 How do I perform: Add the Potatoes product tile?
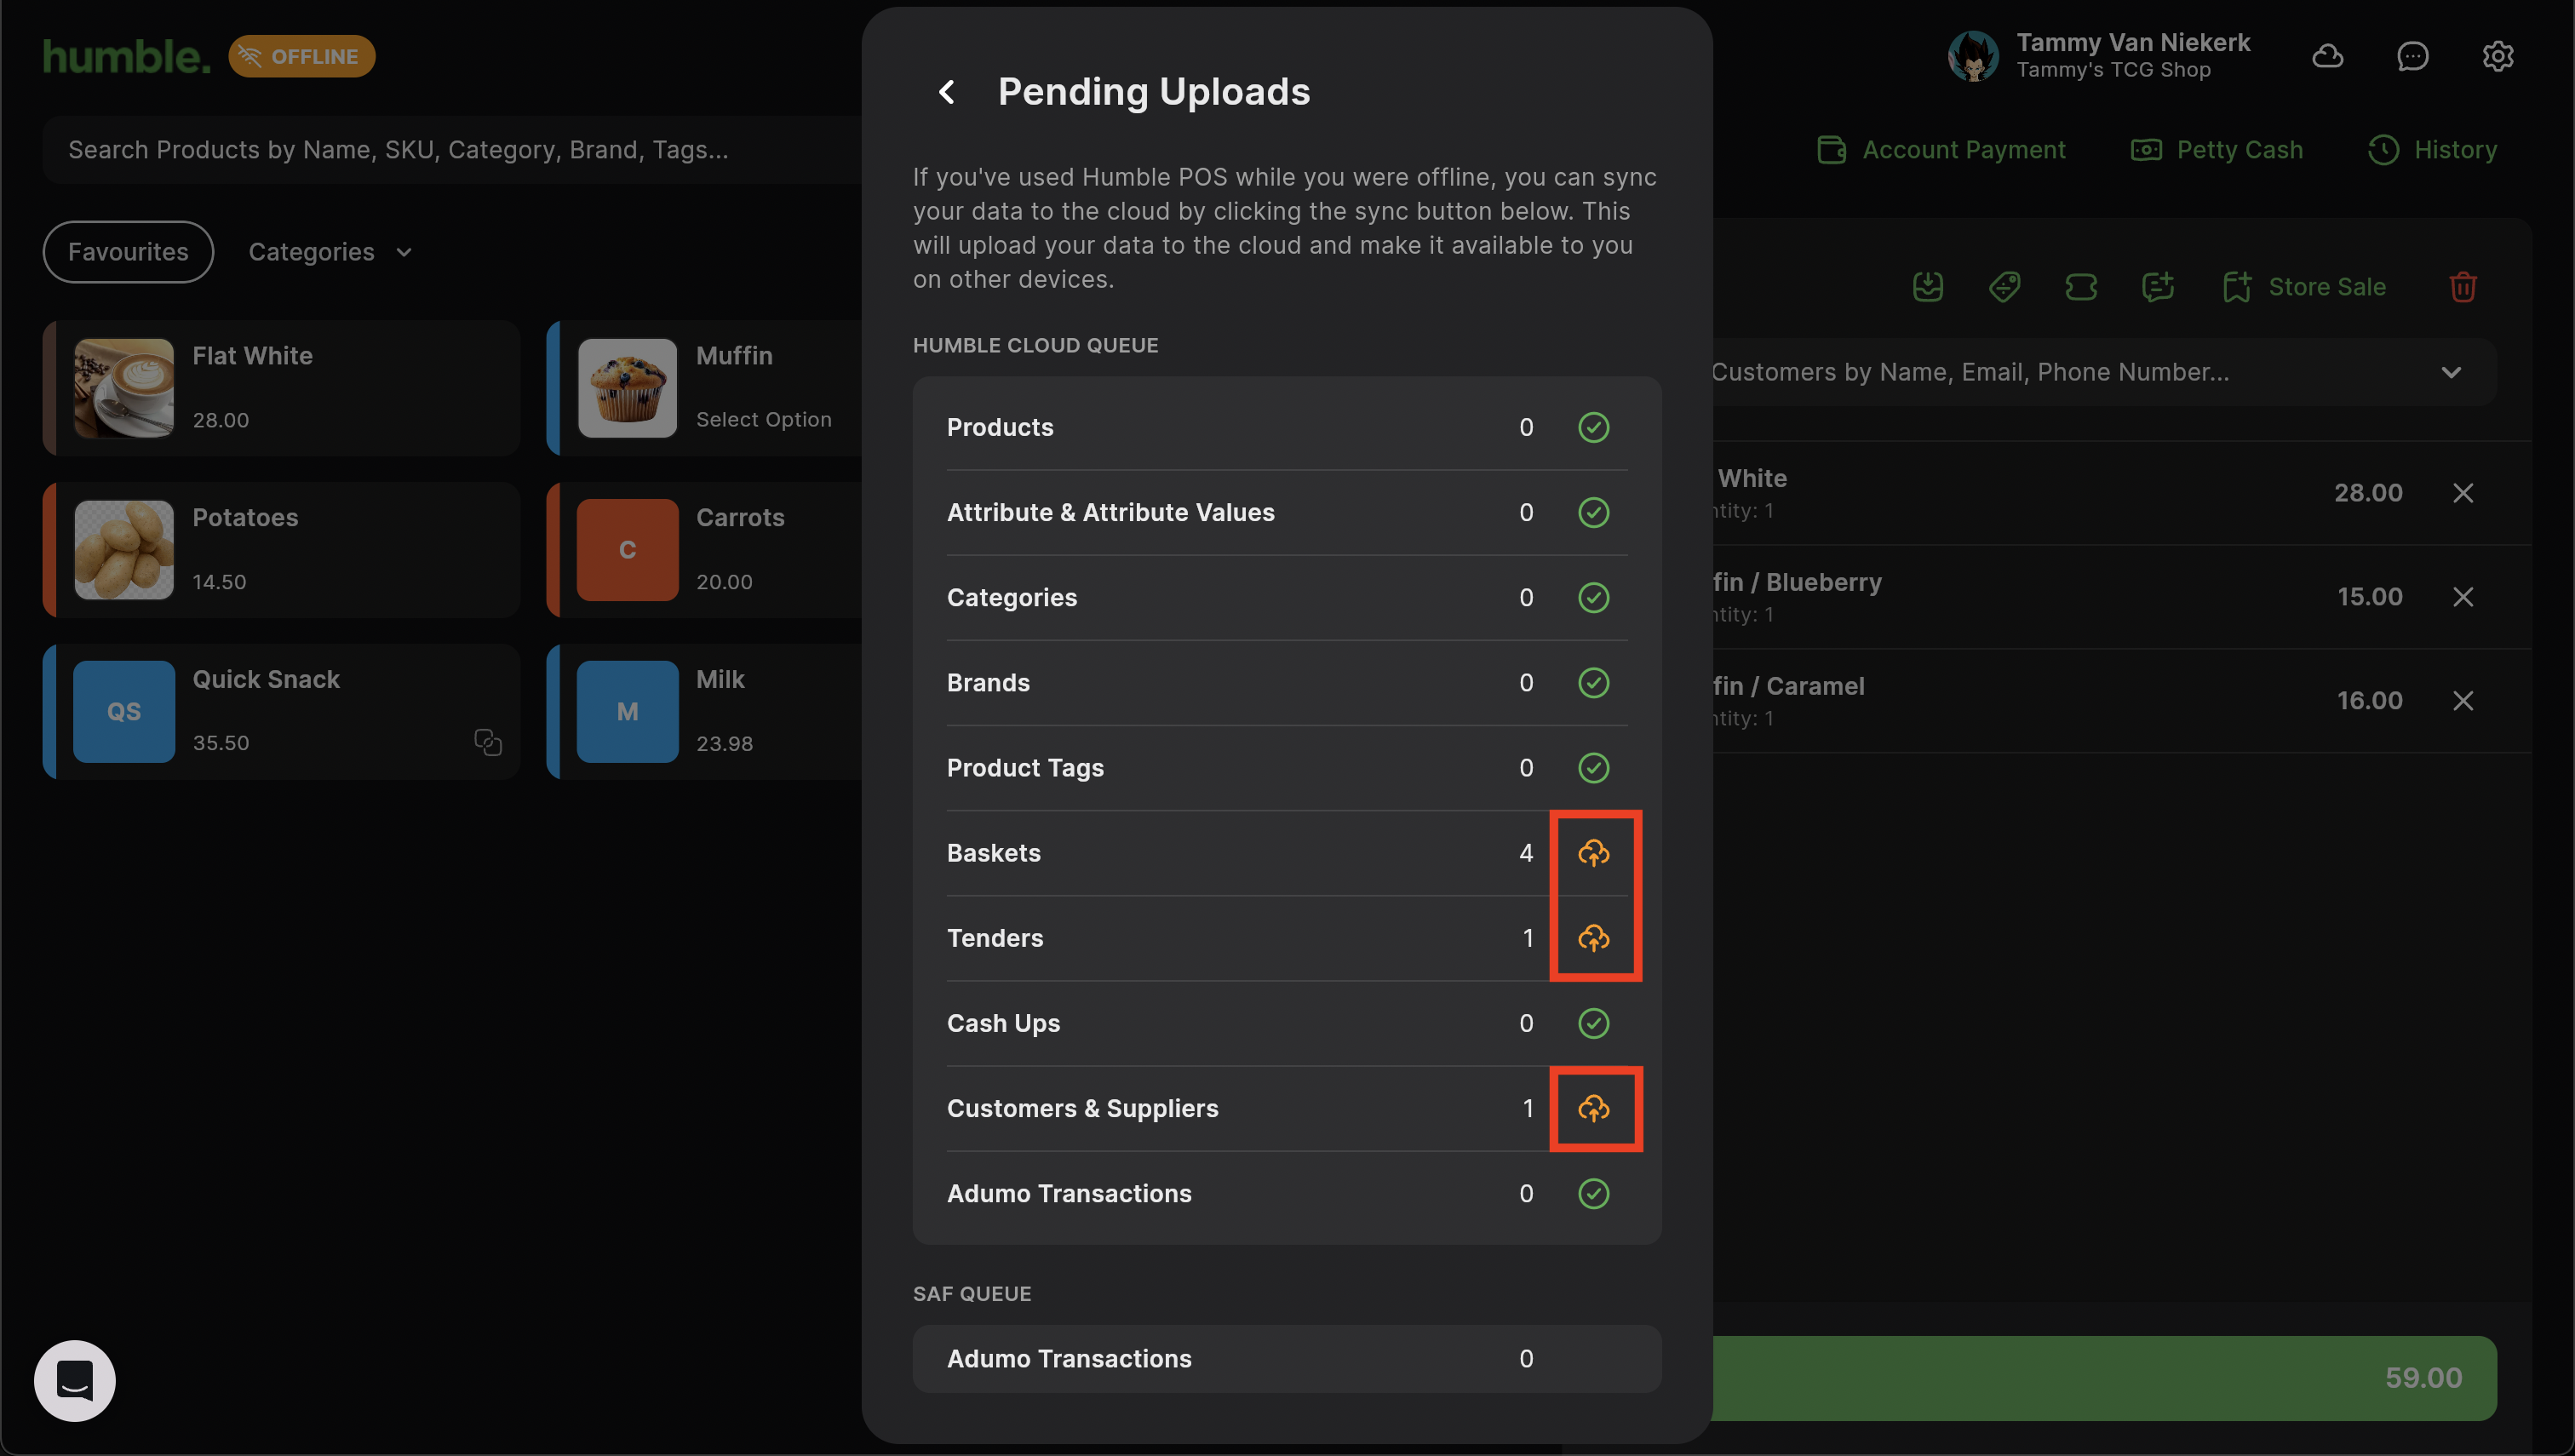click(282, 550)
